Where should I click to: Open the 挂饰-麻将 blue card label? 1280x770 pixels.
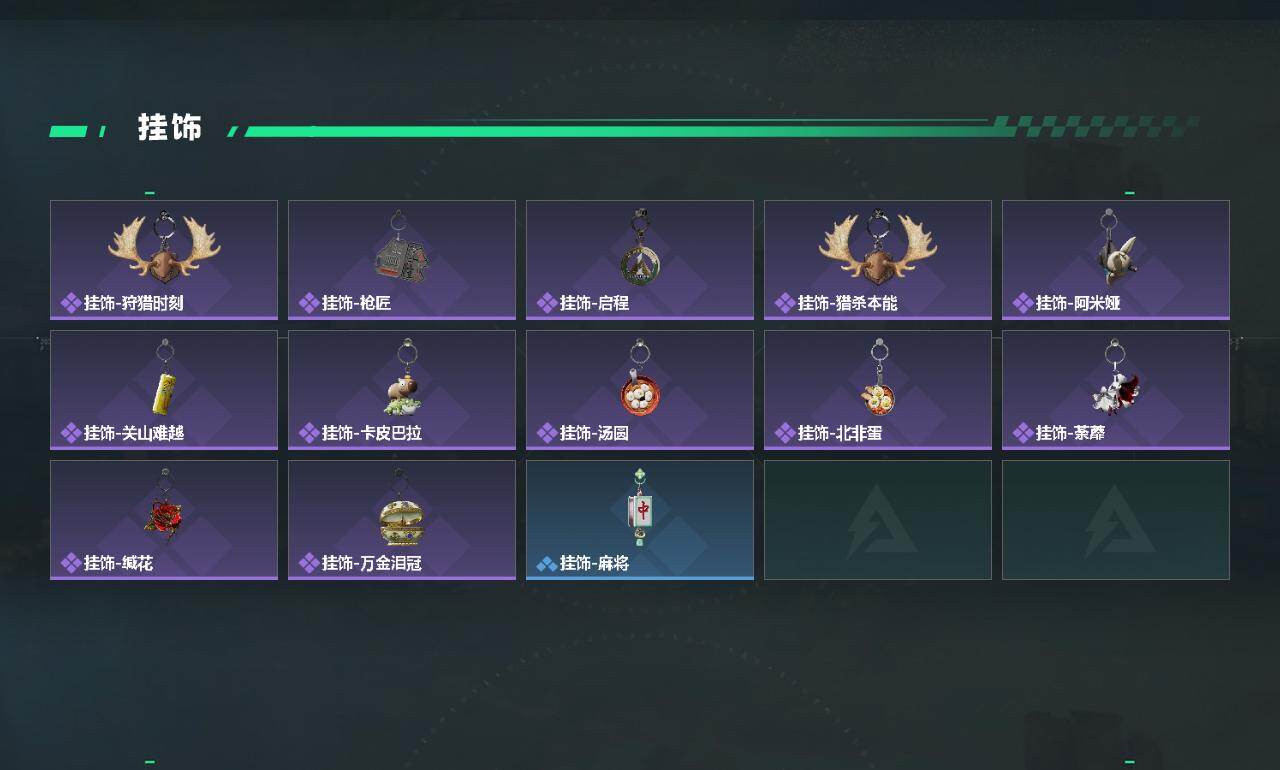(x=640, y=520)
